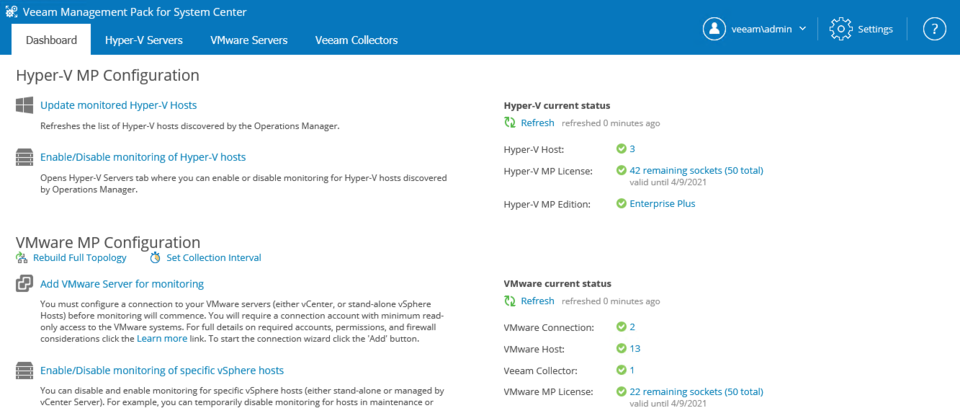
Task: Click the VMware current status heading
Action: coord(557,284)
